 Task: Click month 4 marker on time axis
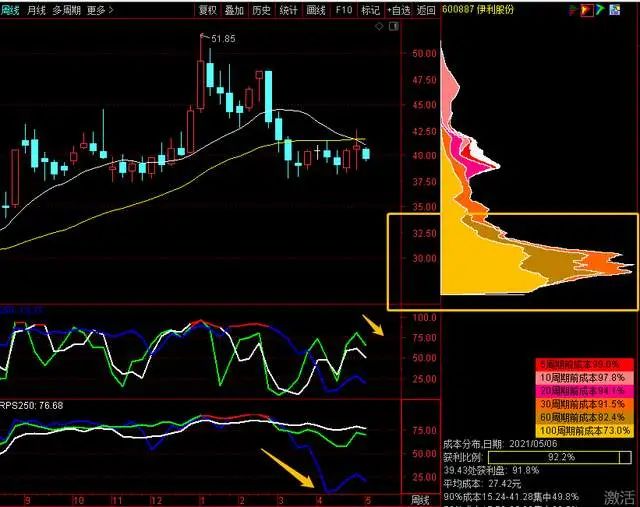320,500
